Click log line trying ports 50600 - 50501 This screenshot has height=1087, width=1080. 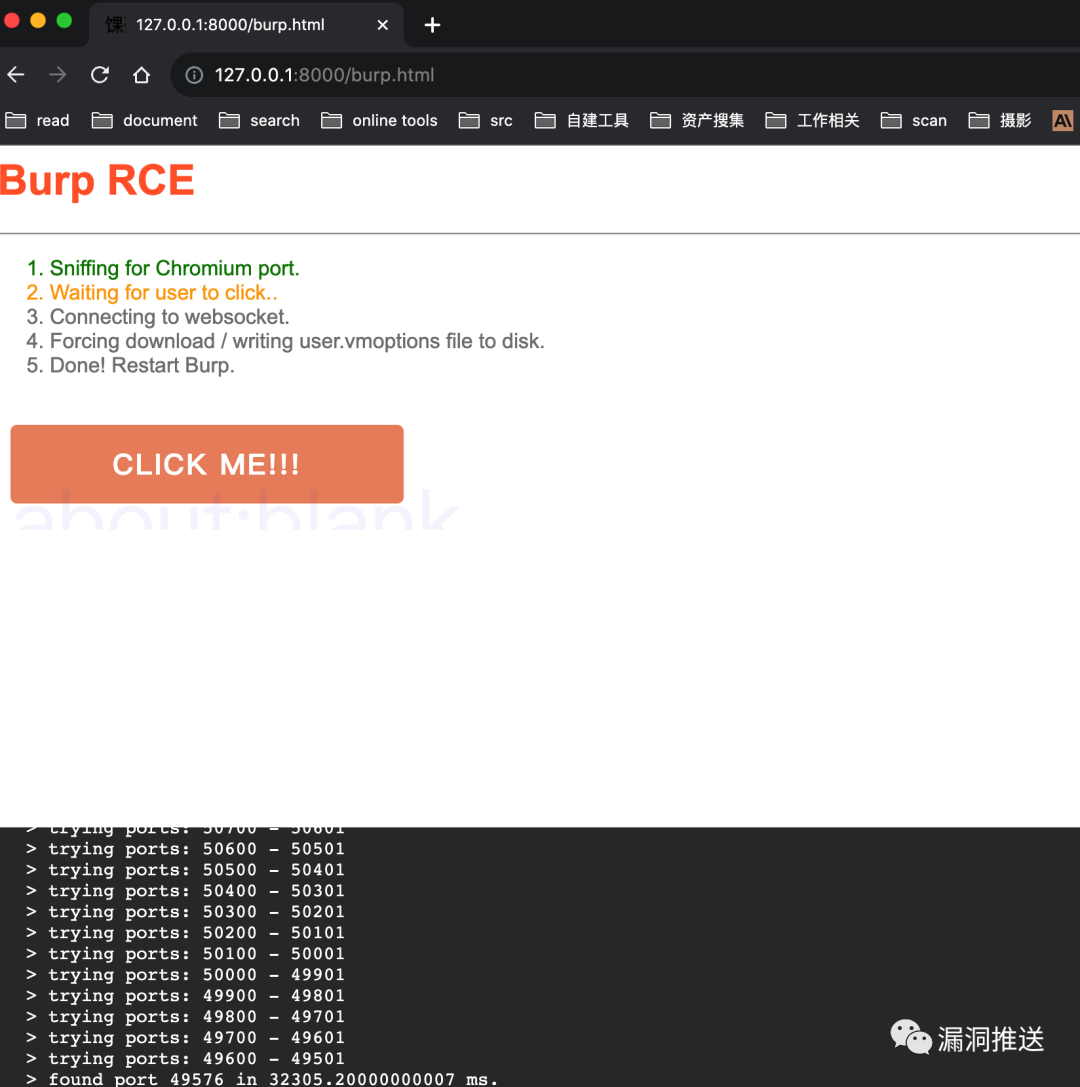click(x=185, y=849)
